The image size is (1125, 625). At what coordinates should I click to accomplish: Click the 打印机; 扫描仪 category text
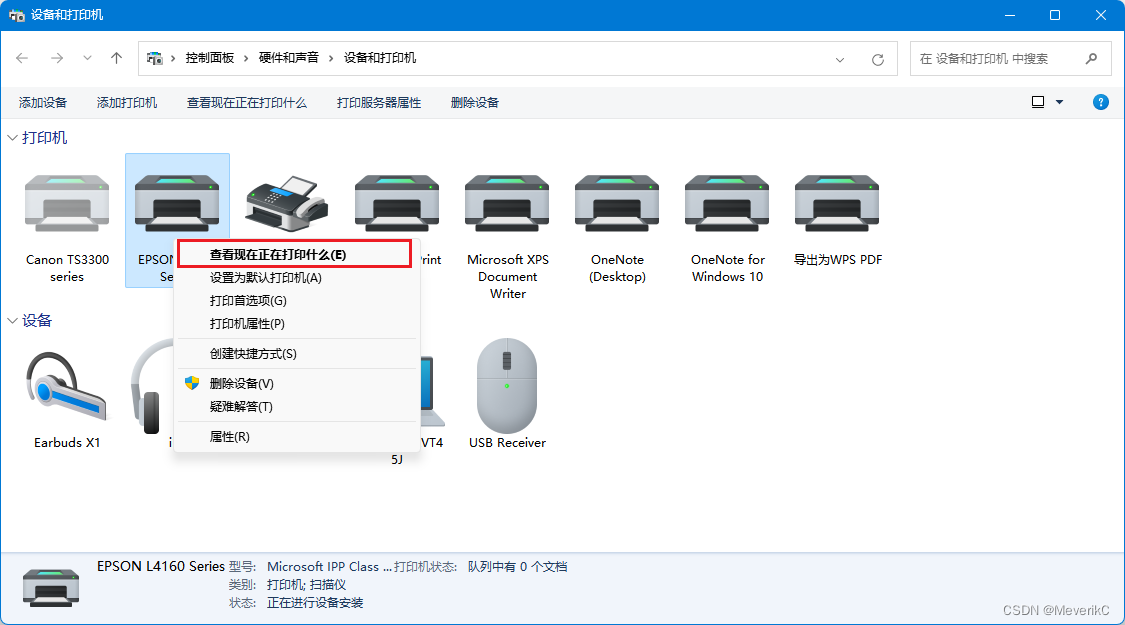coord(306,585)
